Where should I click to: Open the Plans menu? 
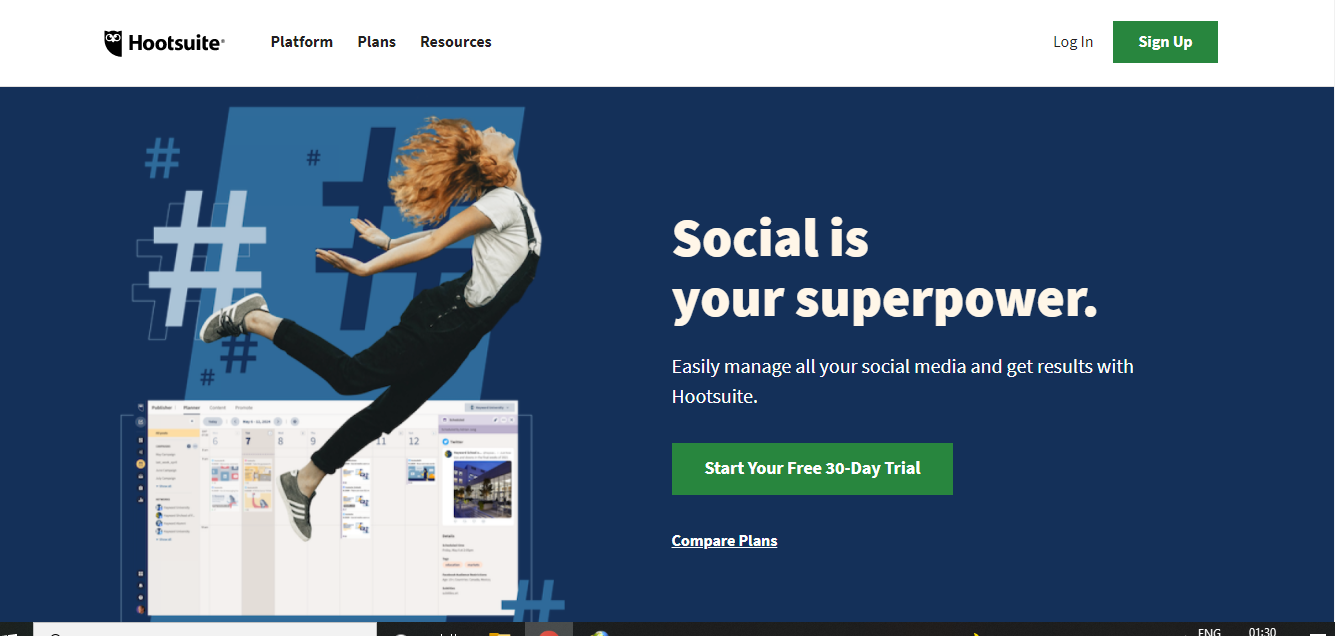pos(377,42)
